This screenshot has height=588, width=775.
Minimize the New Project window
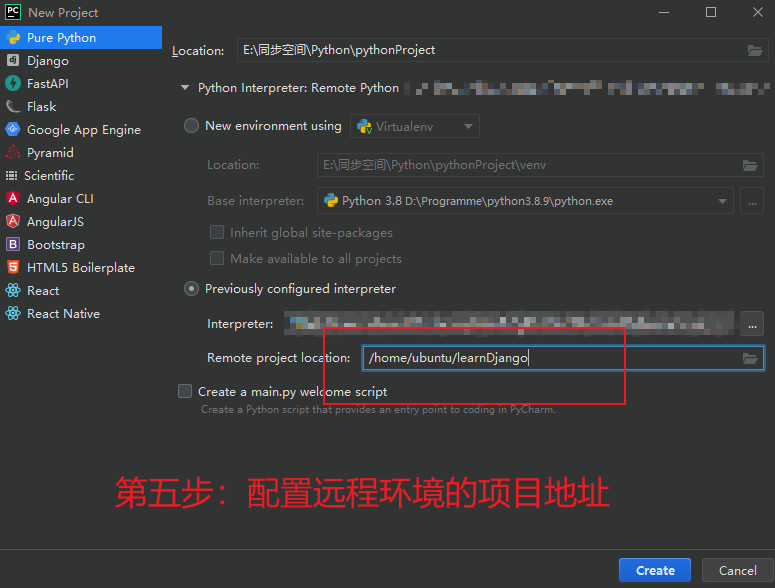pyautogui.click(x=664, y=12)
